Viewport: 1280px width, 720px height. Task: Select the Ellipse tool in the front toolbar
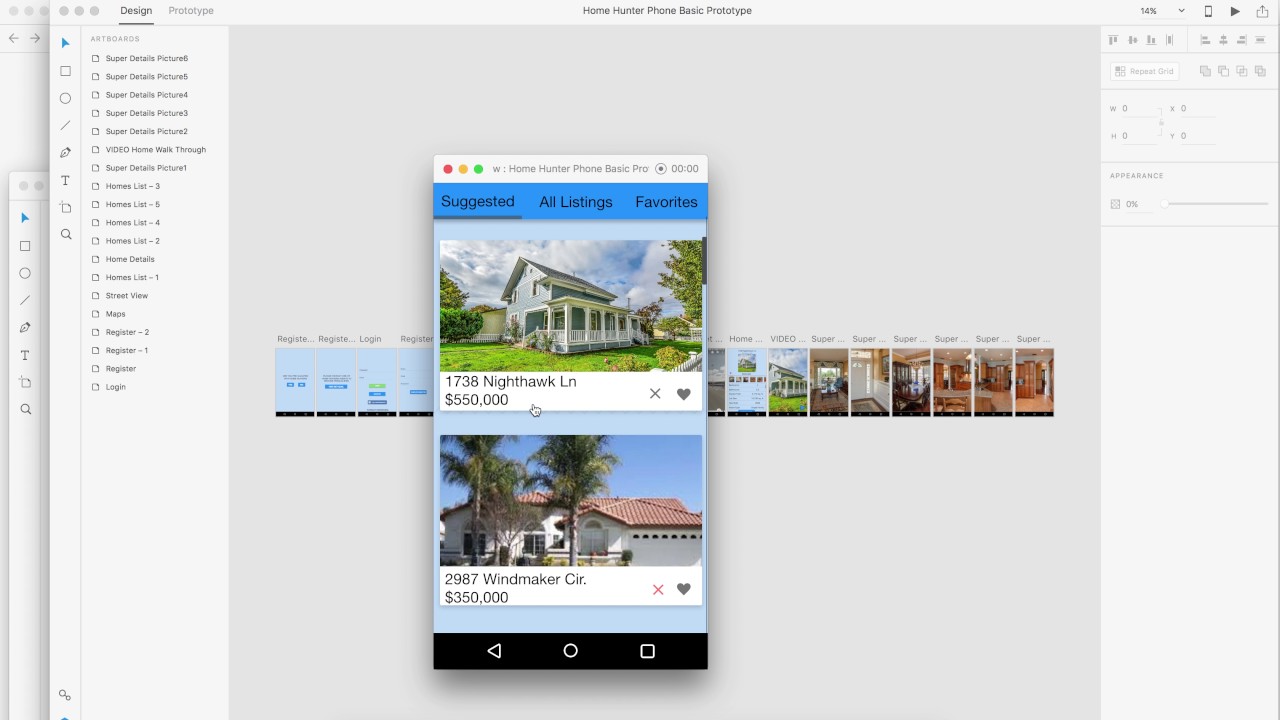[x=65, y=98]
